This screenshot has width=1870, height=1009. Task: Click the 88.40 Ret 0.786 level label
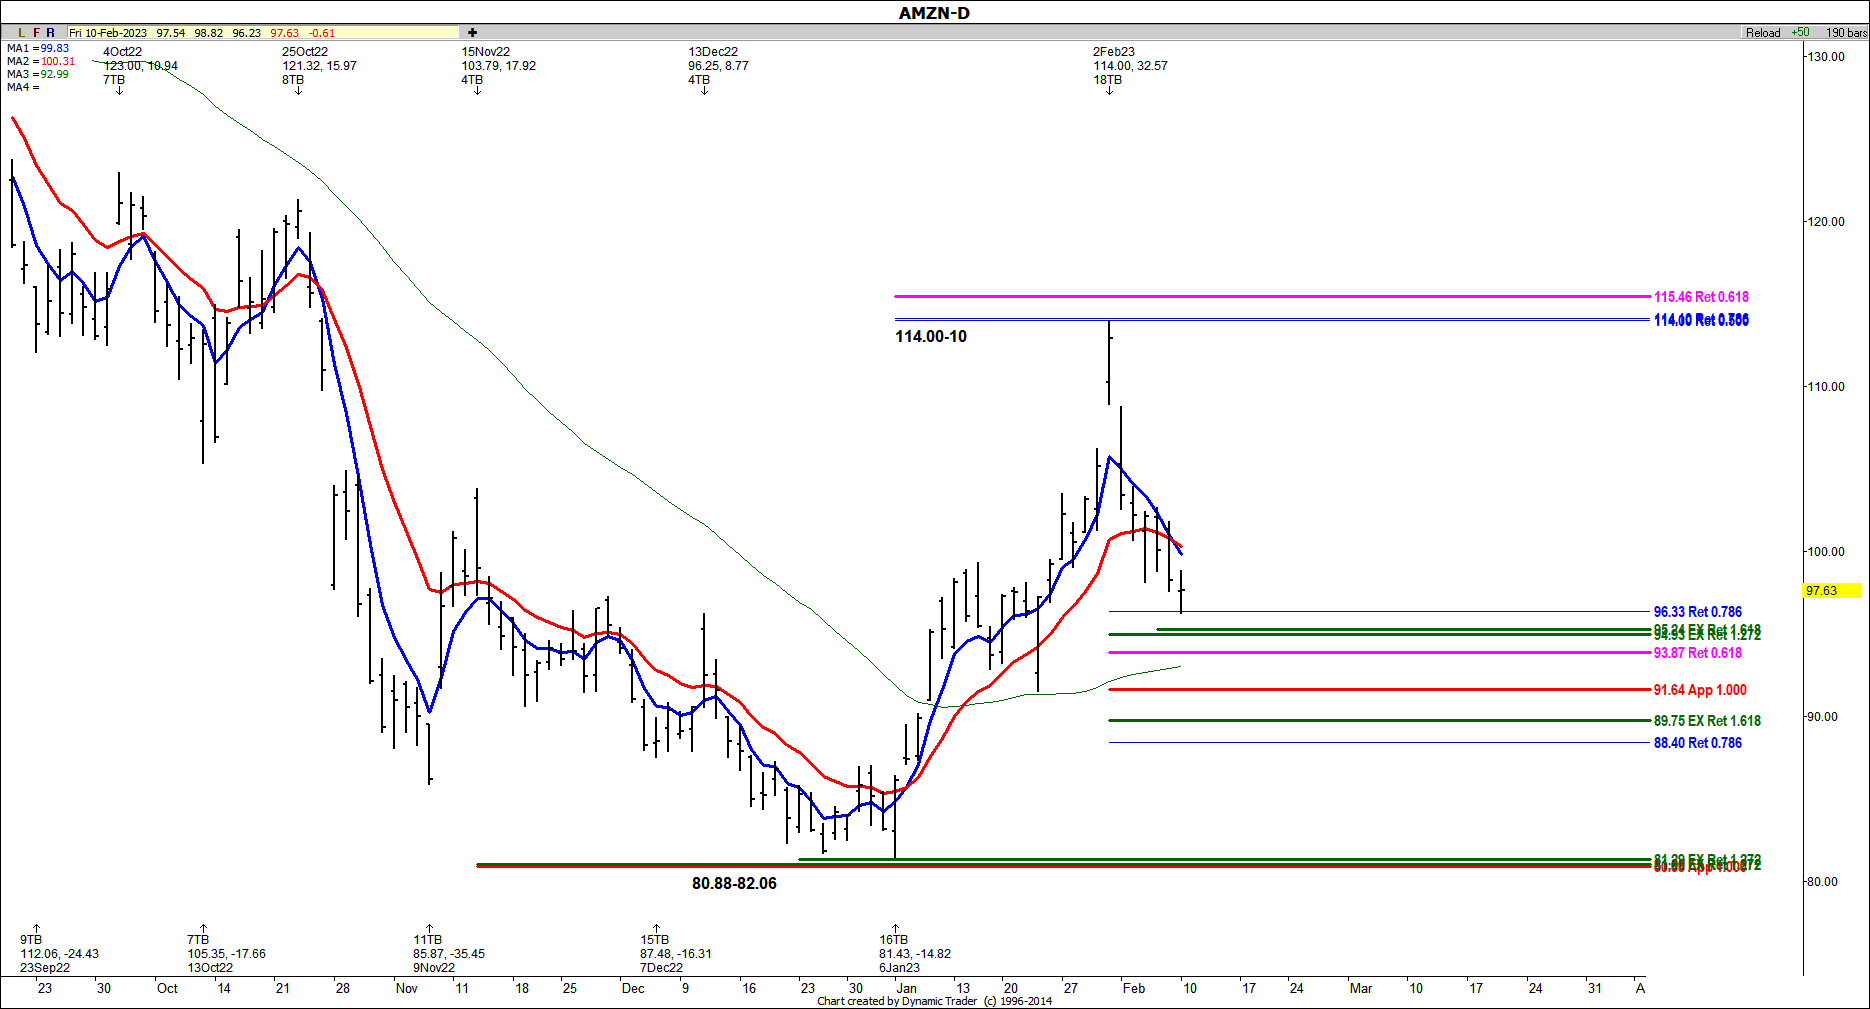pos(1697,743)
